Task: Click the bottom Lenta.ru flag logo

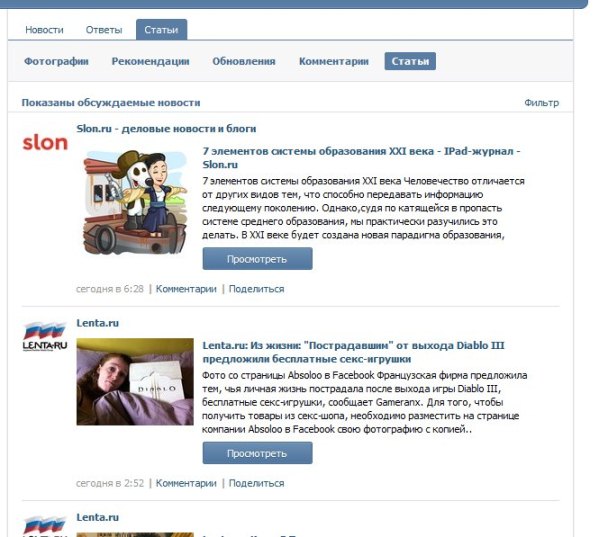Action: point(45,526)
